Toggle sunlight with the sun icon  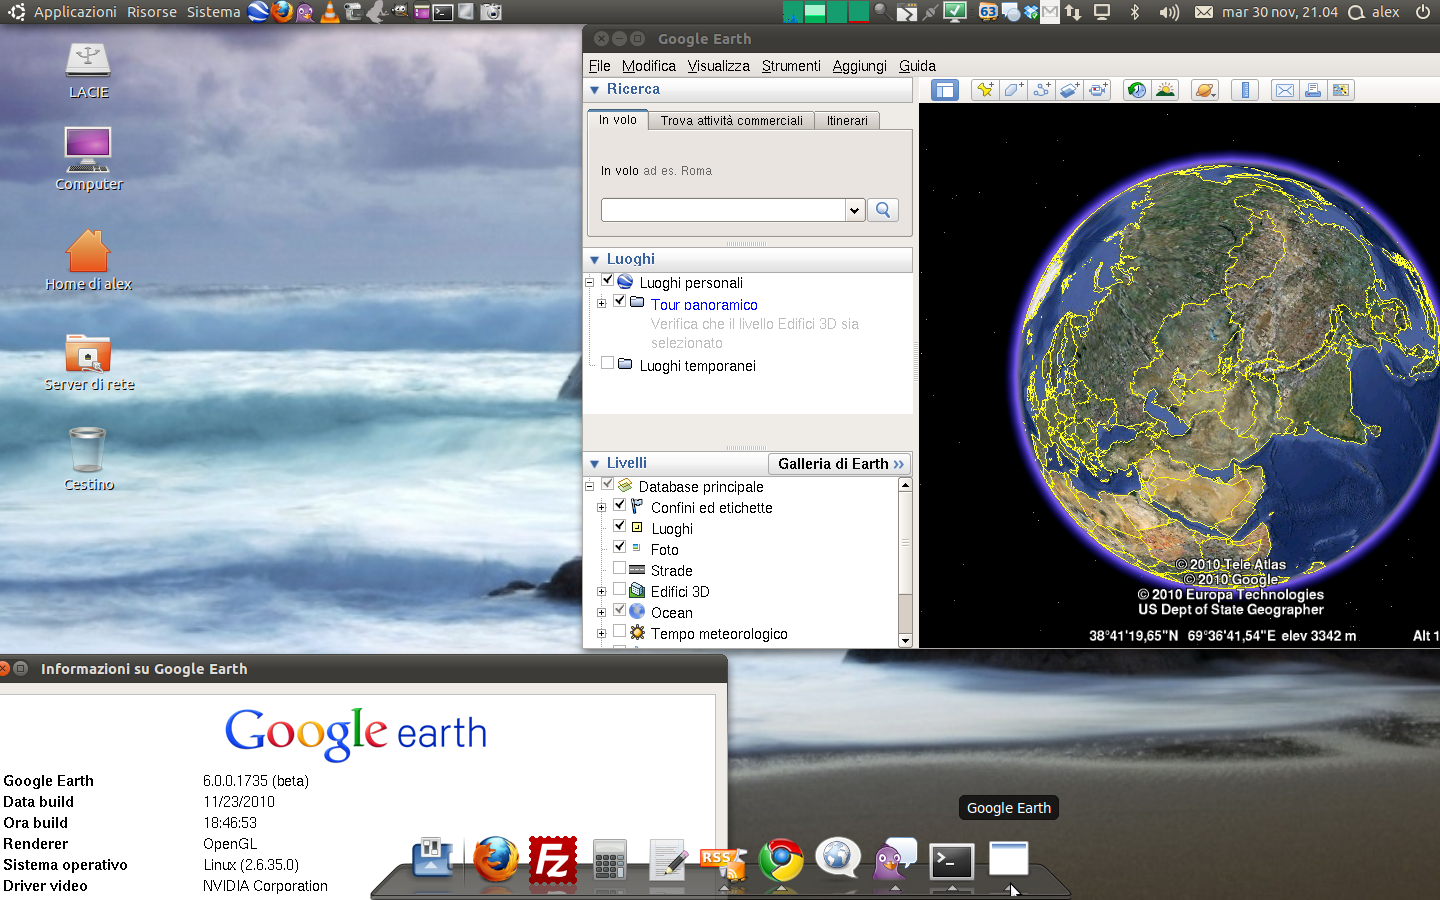1165,90
